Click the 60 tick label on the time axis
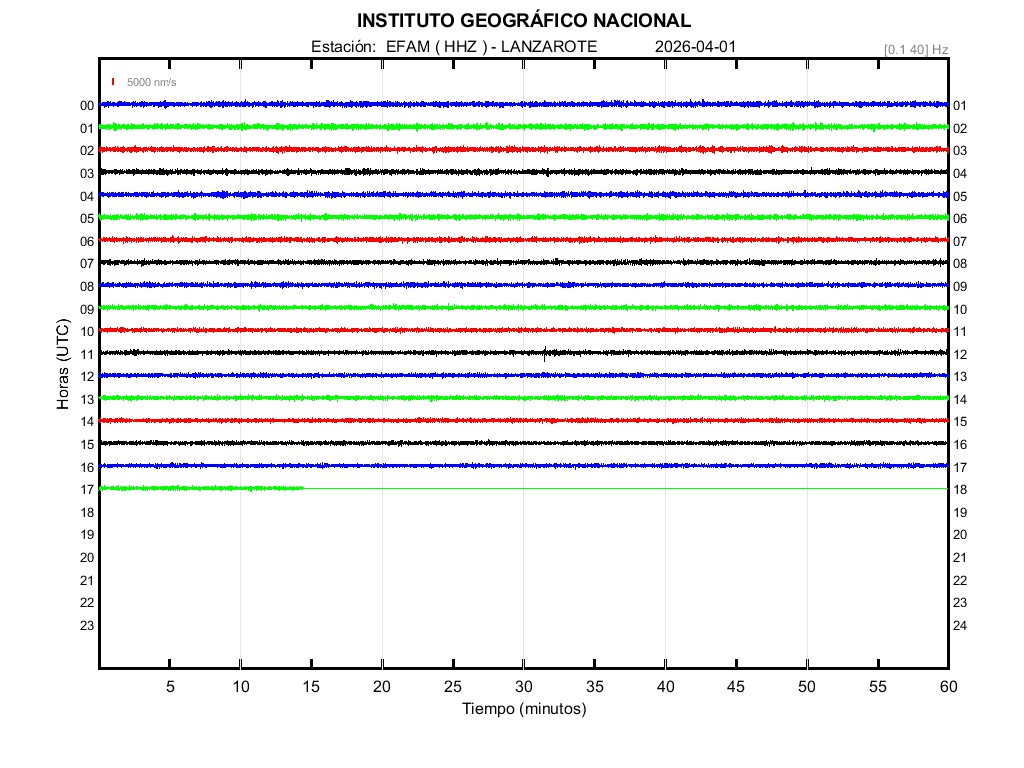 tap(948, 687)
